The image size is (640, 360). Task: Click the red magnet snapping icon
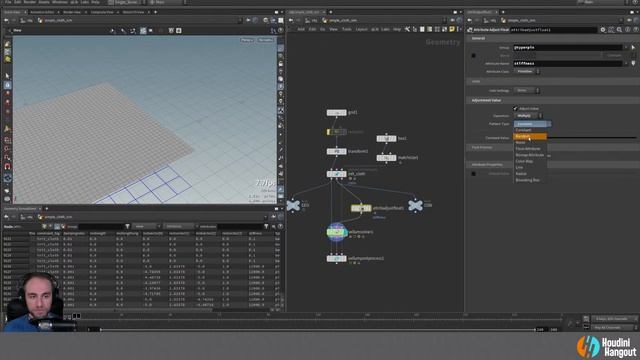point(7,166)
